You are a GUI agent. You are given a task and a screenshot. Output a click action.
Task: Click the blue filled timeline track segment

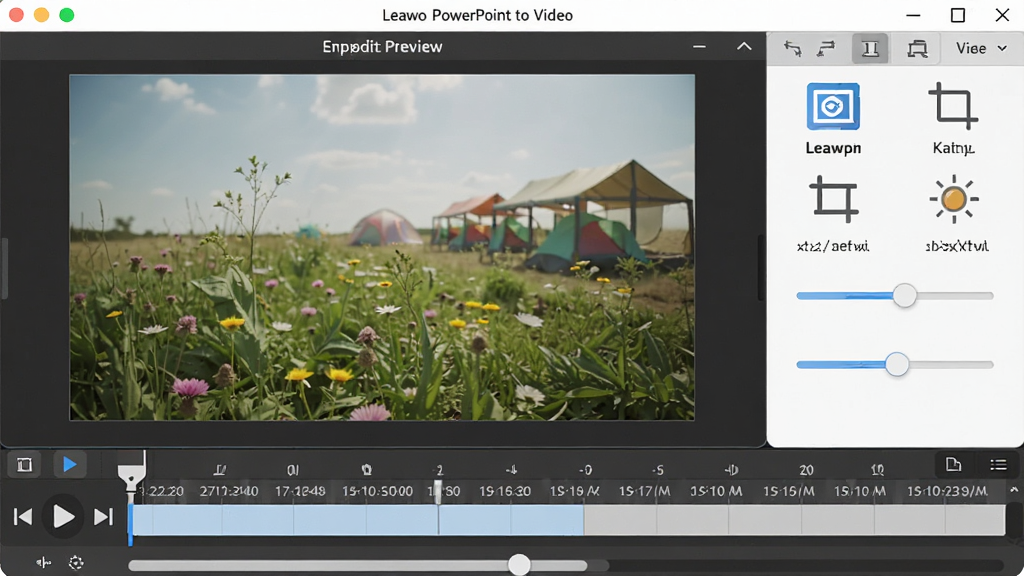point(358,520)
